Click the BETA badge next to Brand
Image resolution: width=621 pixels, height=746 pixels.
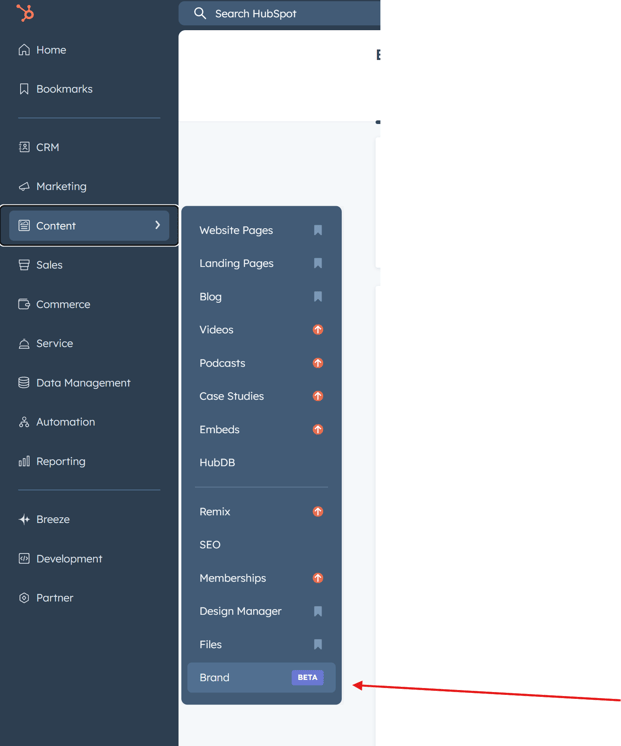coord(307,678)
